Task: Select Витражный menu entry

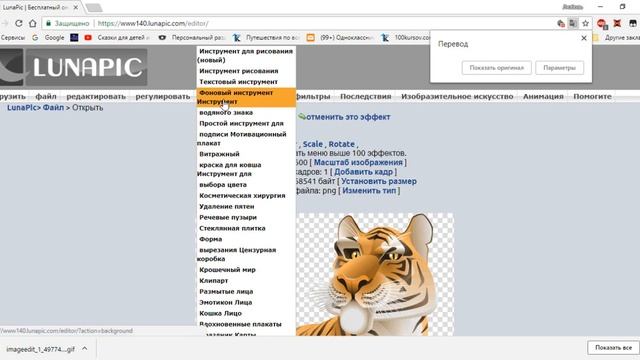Action: [219, 154]
